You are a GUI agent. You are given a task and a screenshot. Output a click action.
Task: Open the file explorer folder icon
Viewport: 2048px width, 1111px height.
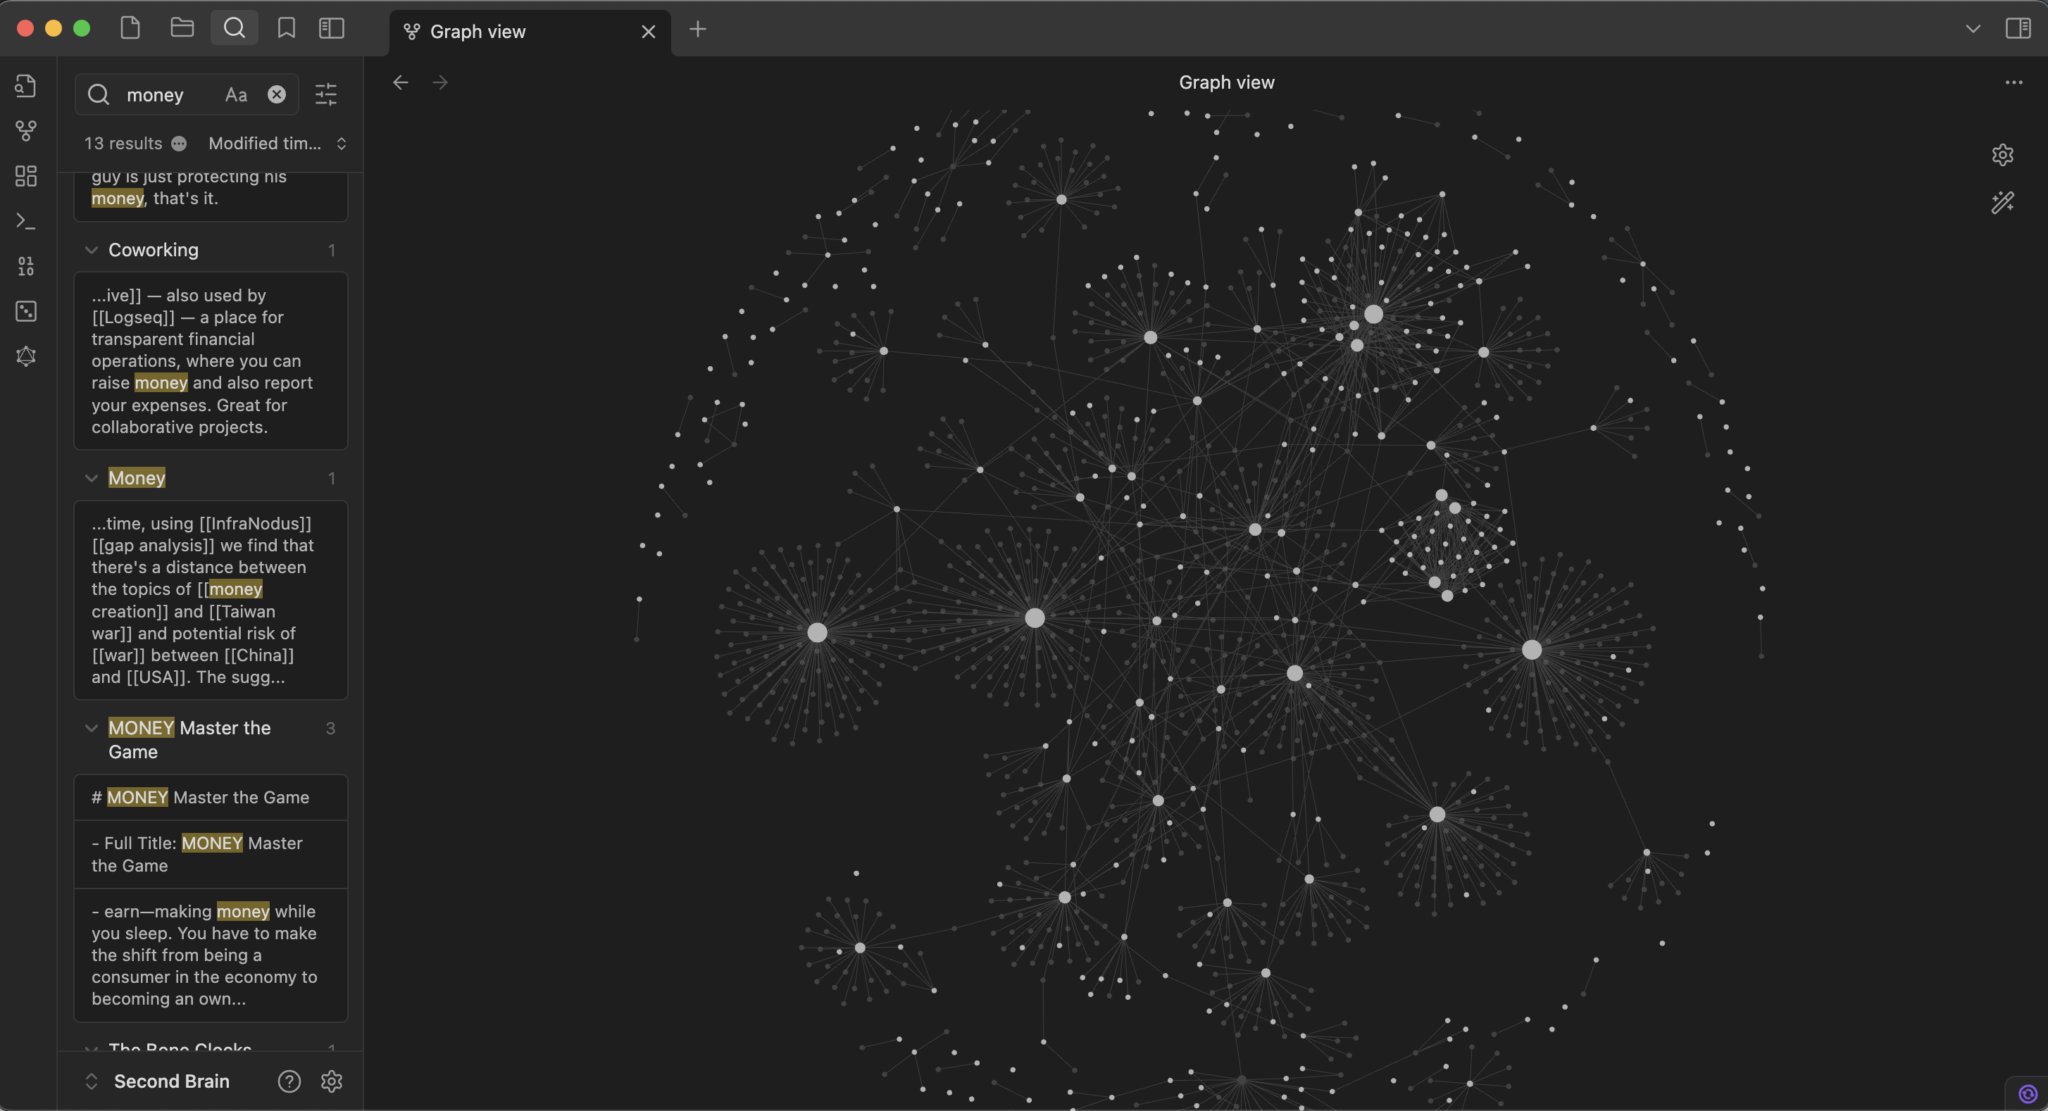pos(182,28)
